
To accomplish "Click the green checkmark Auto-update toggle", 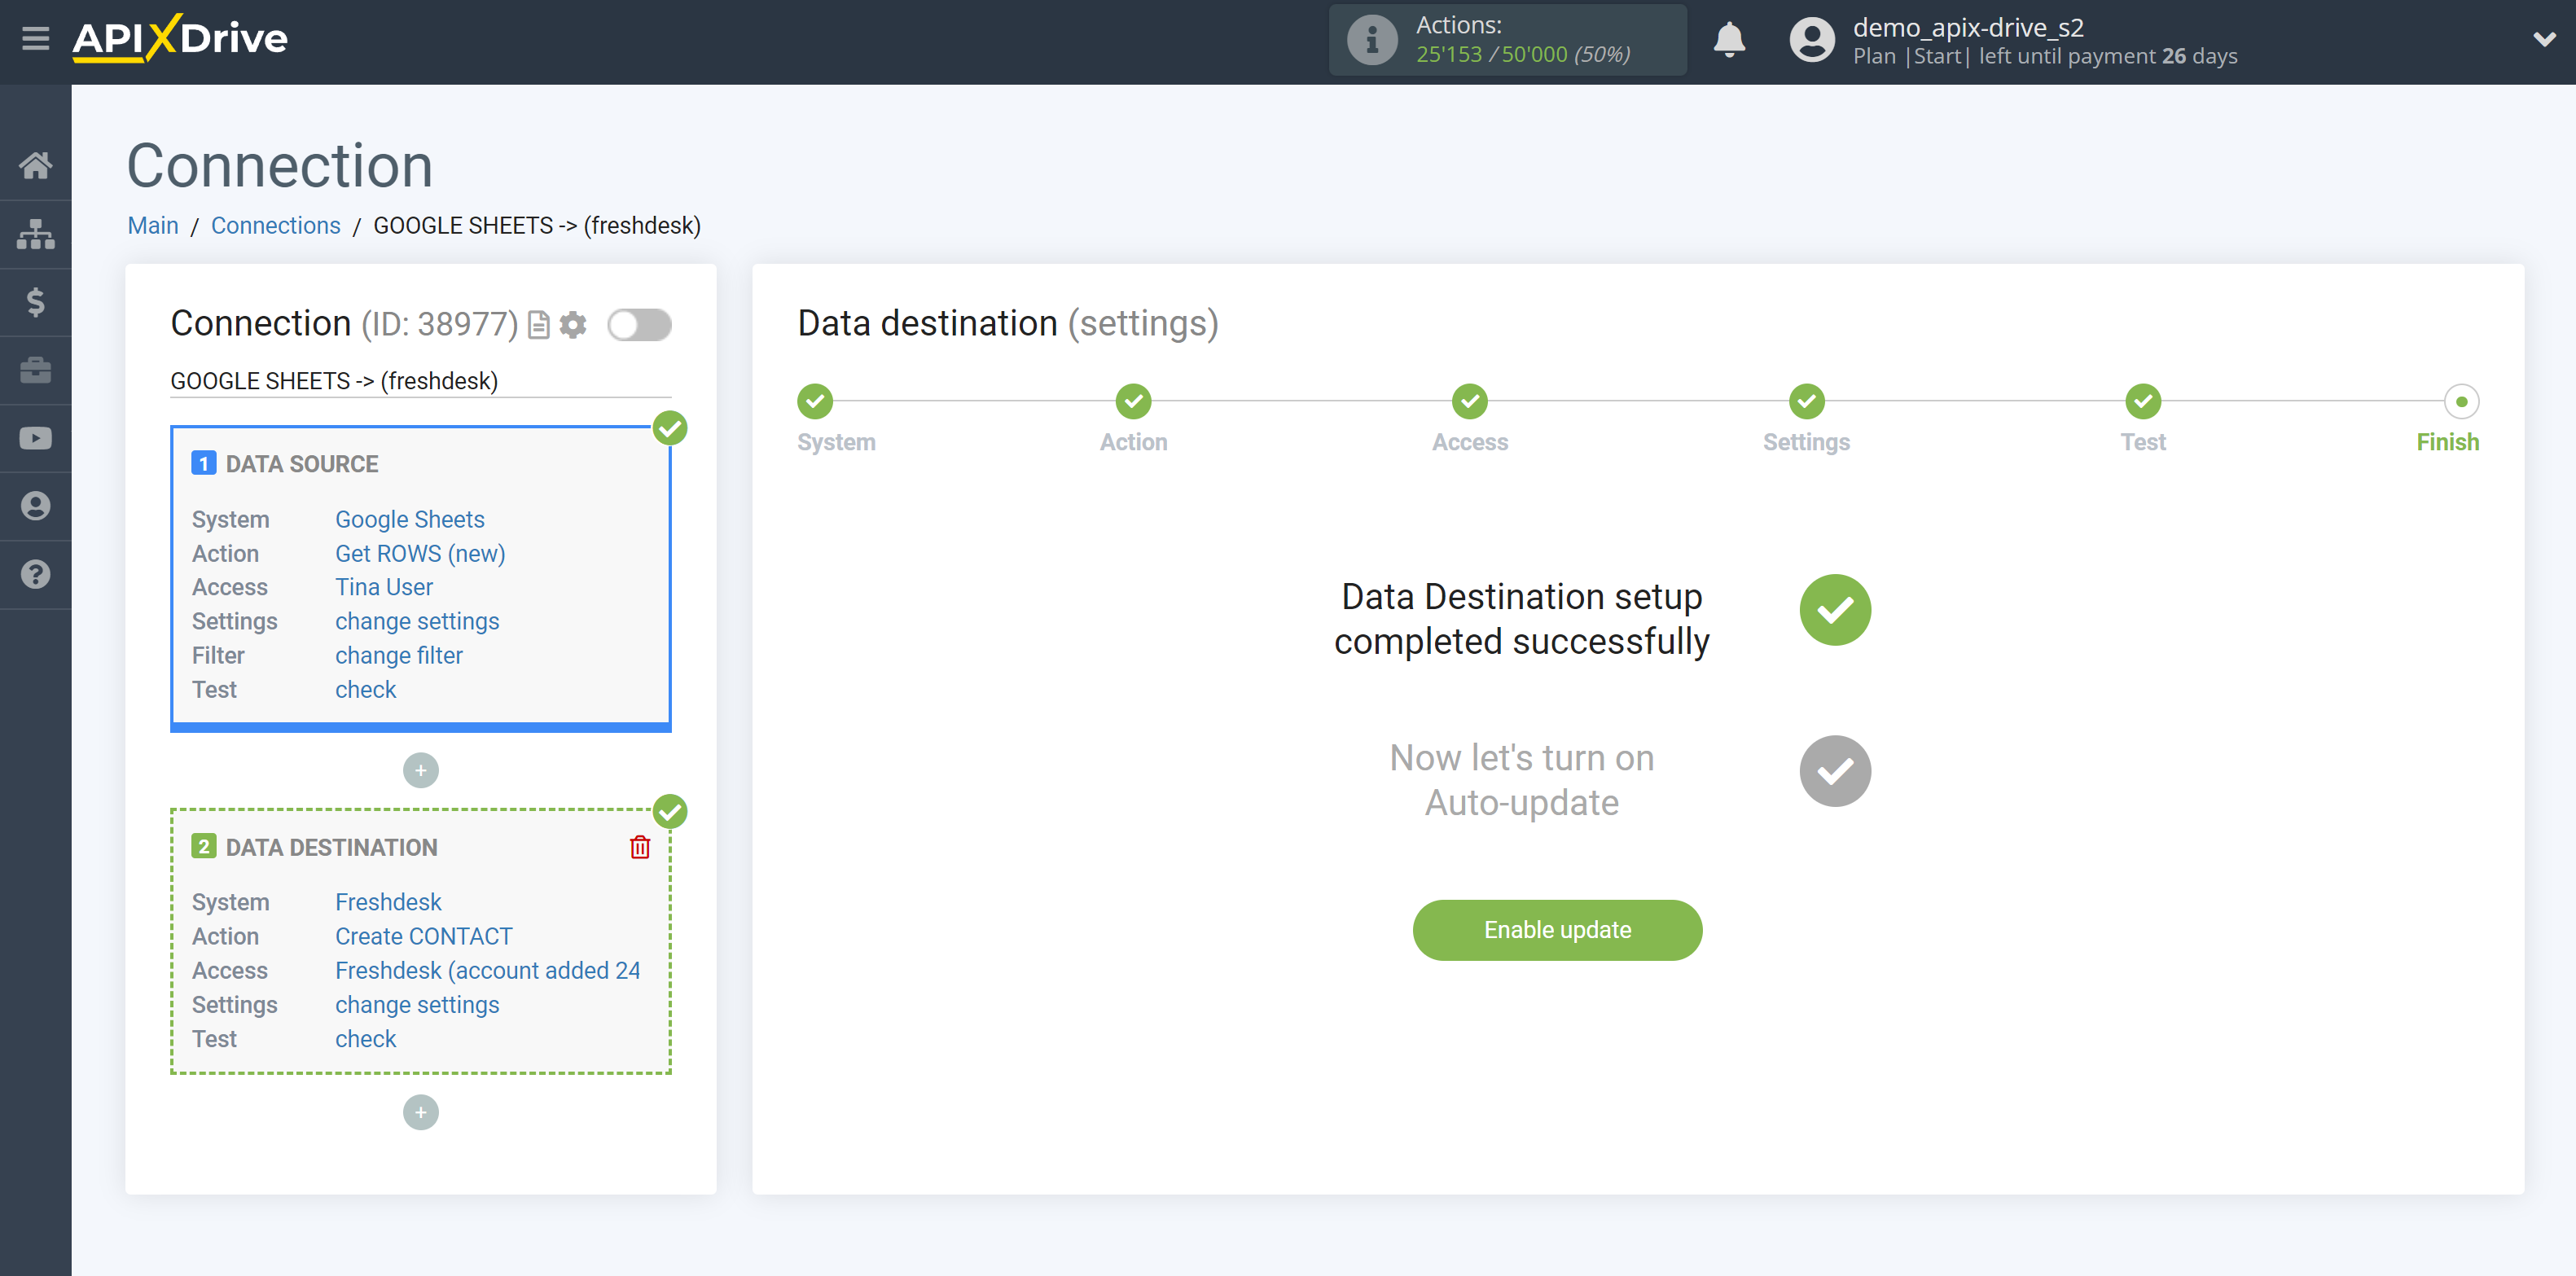I will click(1833, 770).
